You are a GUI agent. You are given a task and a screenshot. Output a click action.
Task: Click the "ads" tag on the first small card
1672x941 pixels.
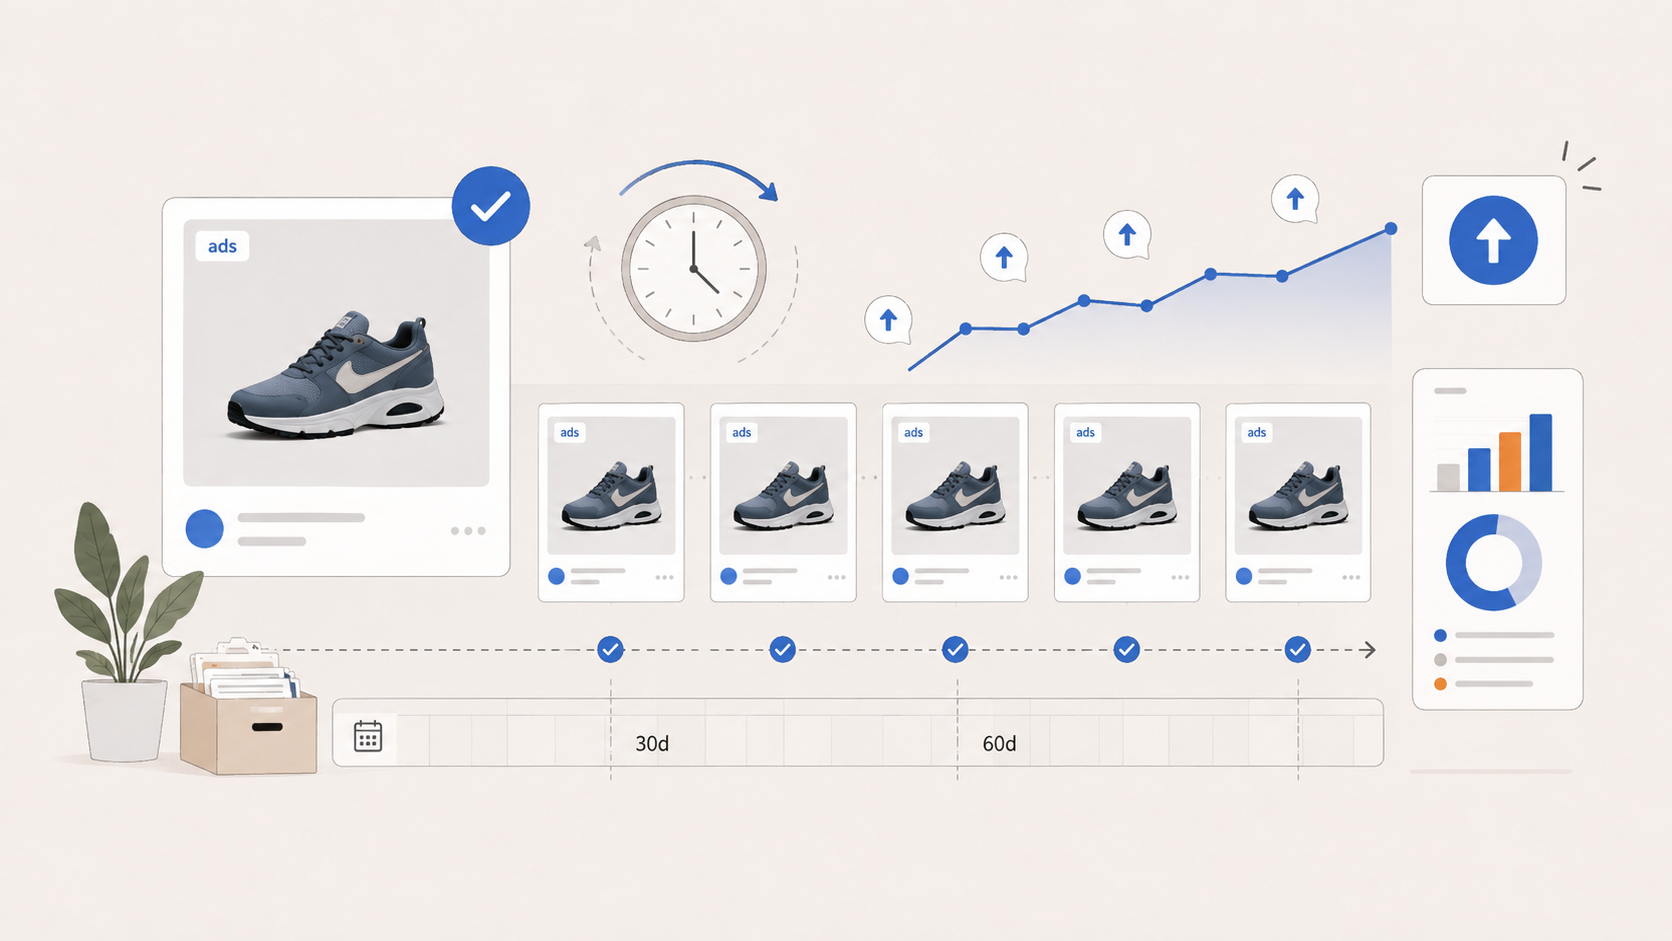569,432
